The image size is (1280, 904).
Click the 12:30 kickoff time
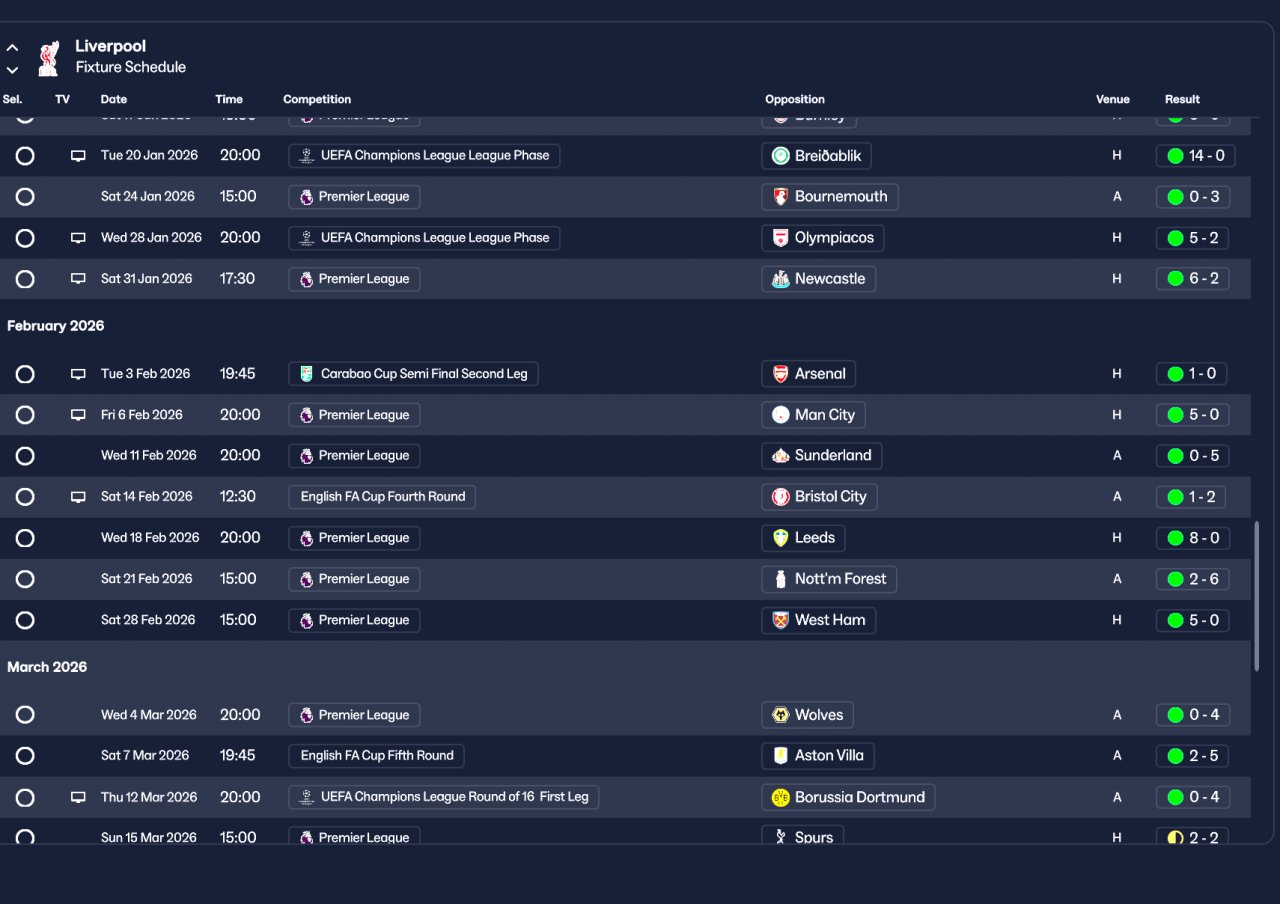(x=238, y=497)
